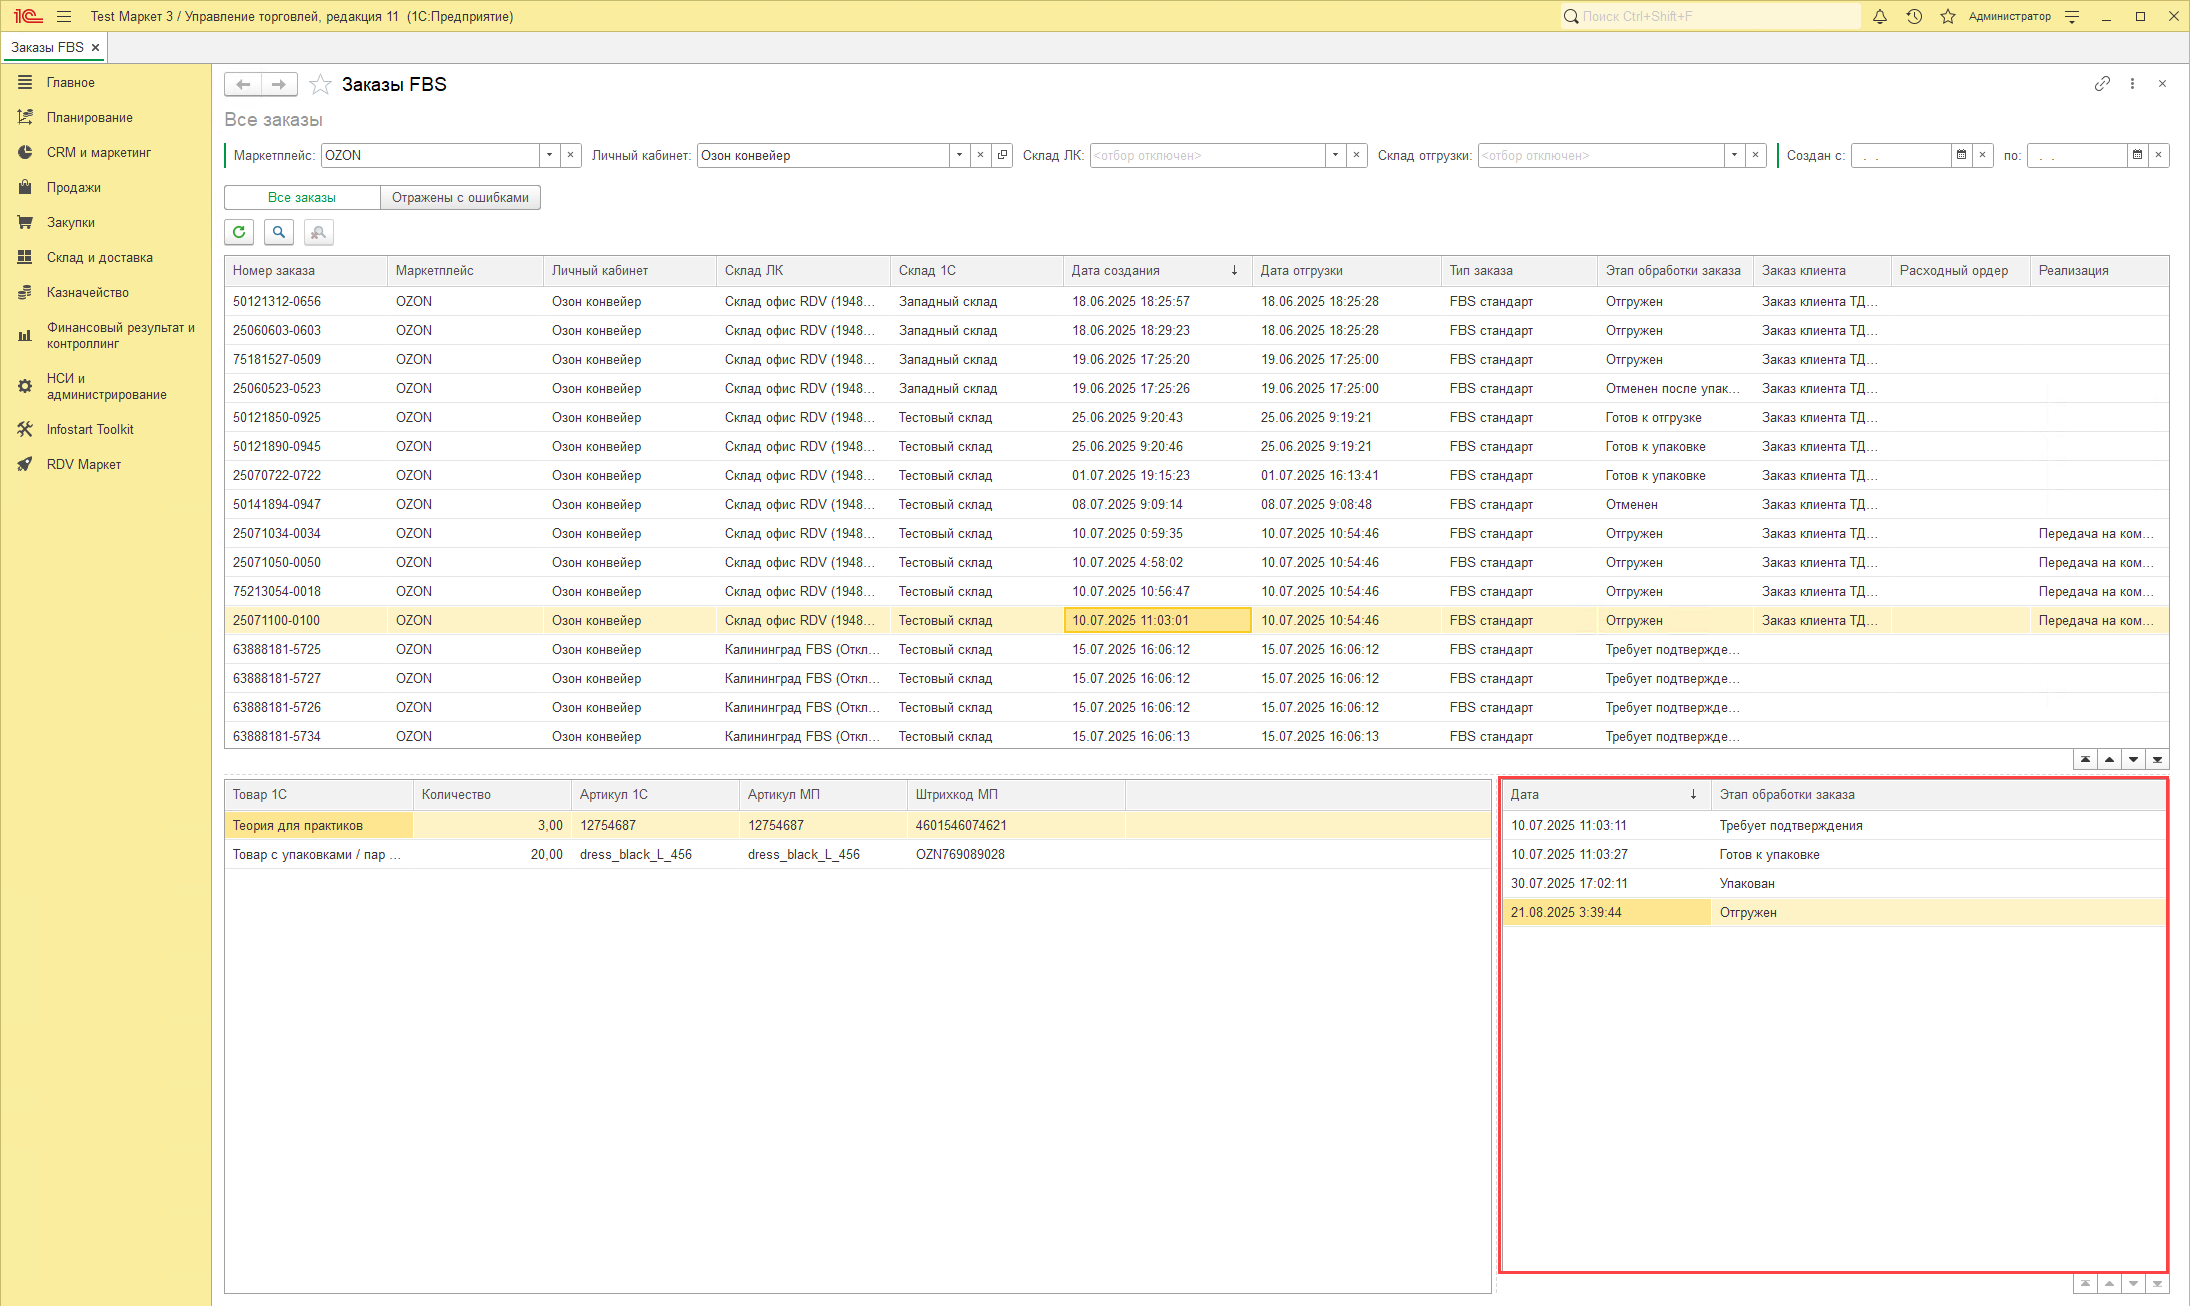This screenshot has width=2190, height=1306.
Task: Expand the Маркетплейс dropdown
Action: click(x=549, y=155)
